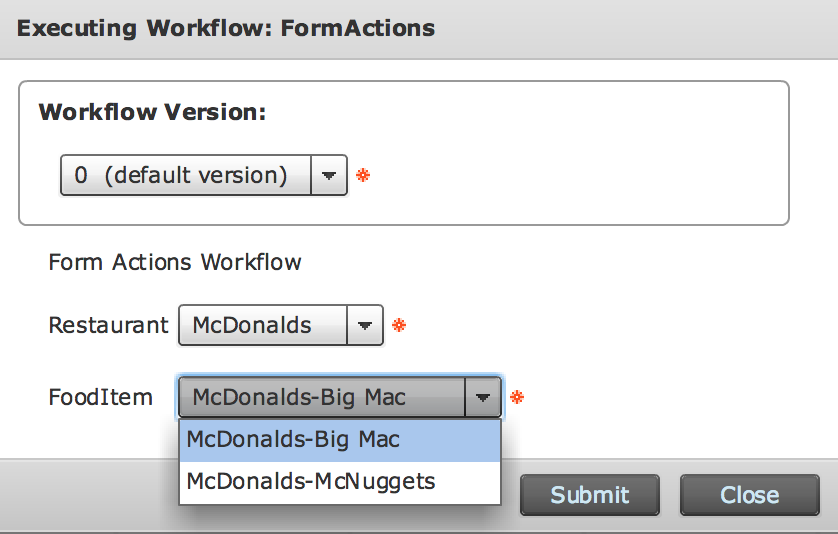Click the FoodItem field showing McDonalds-Big Mac
Screen dimensions: 838x534
321,397
